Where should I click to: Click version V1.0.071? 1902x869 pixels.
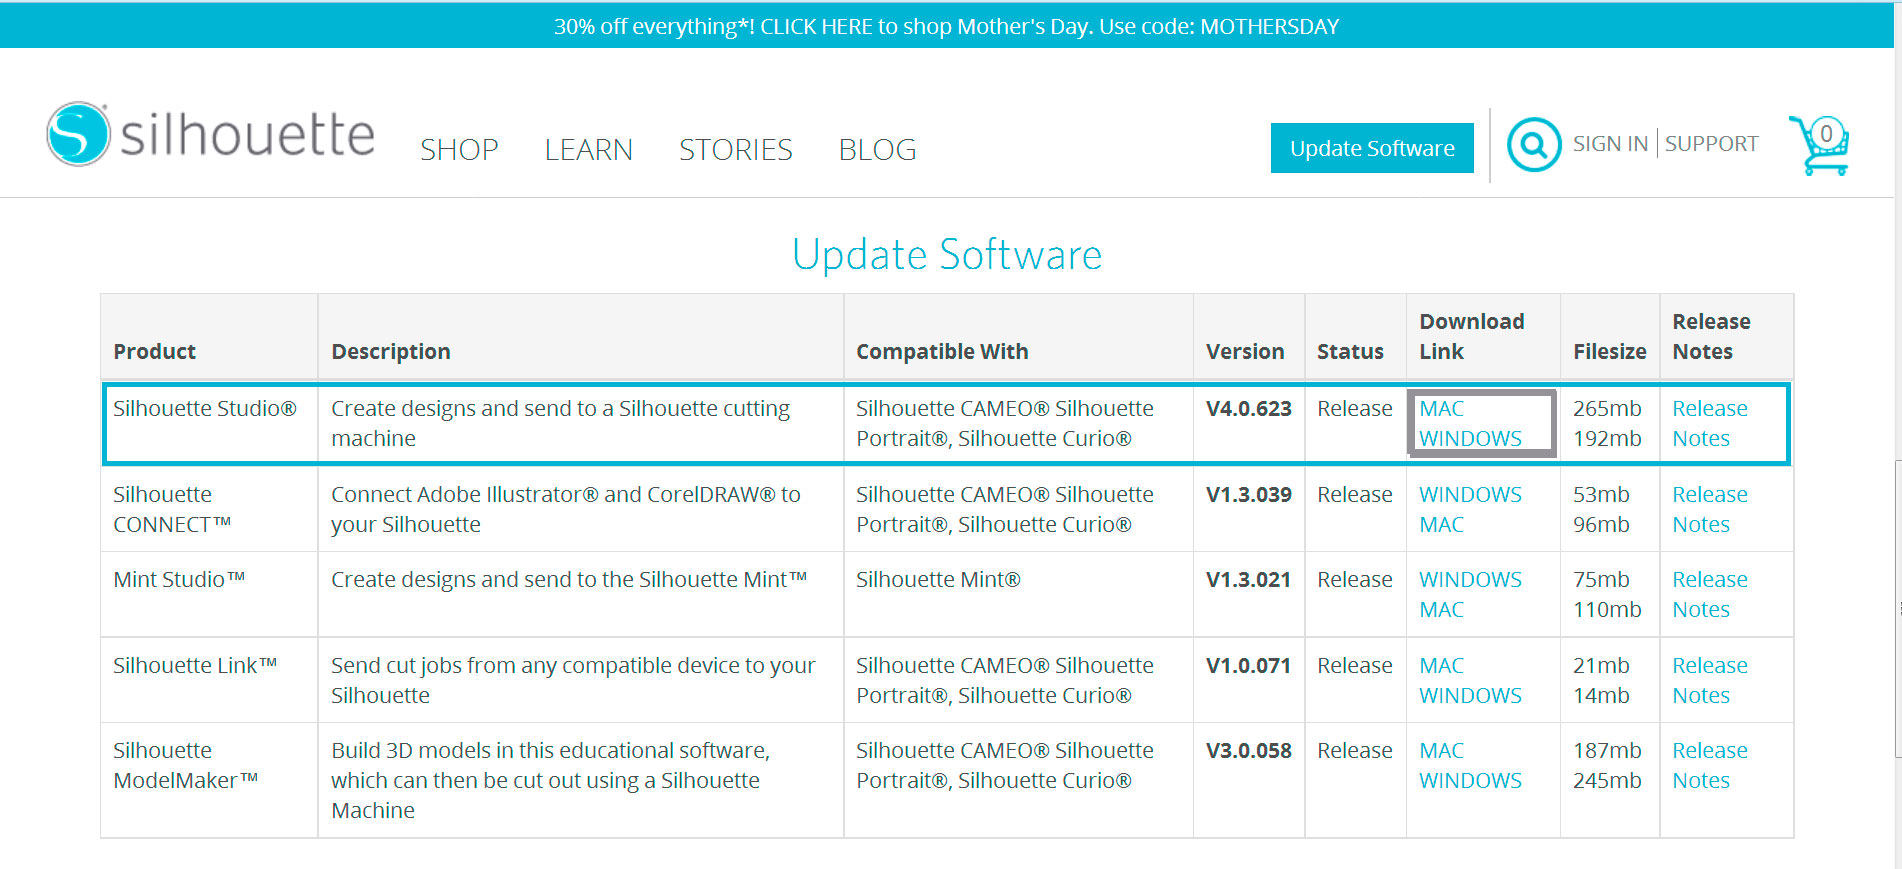coord(1249,666)
